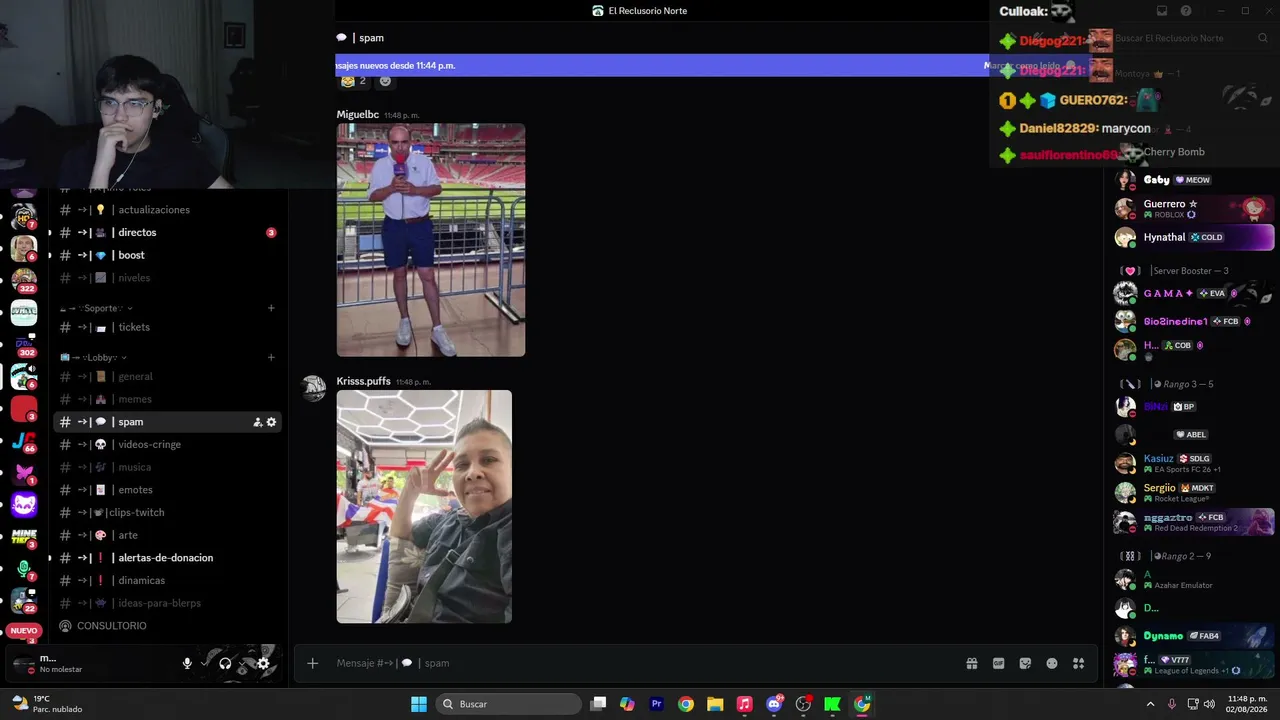1280x720 pixels.
Task: Select the spam channel in the channel list
Action: tap(166, 422)
